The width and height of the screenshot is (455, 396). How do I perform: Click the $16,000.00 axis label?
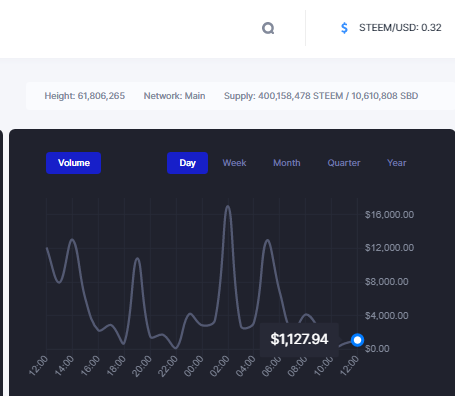coord(389,215)
